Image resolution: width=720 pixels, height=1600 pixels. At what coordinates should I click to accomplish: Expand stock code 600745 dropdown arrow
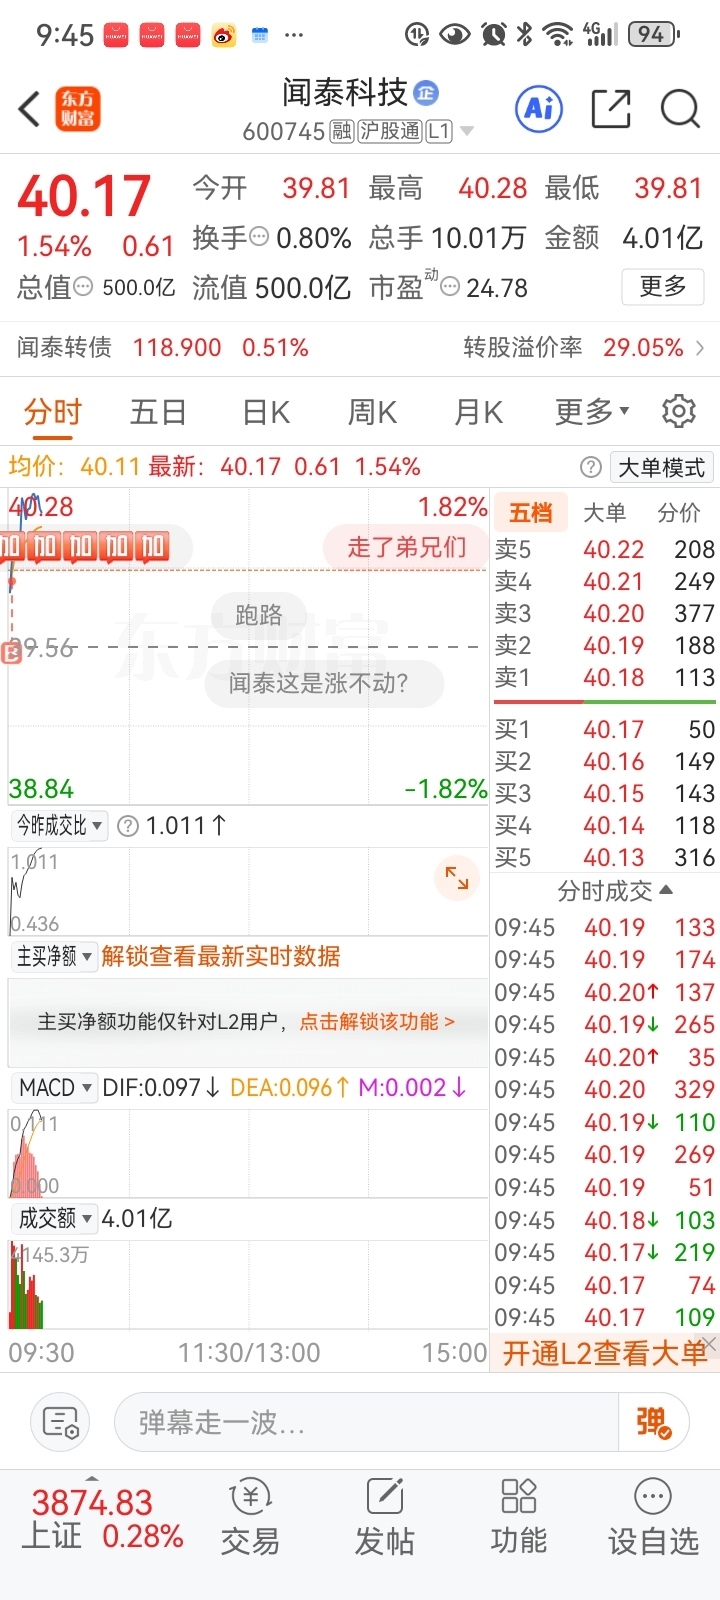click(x=466, y=131)
